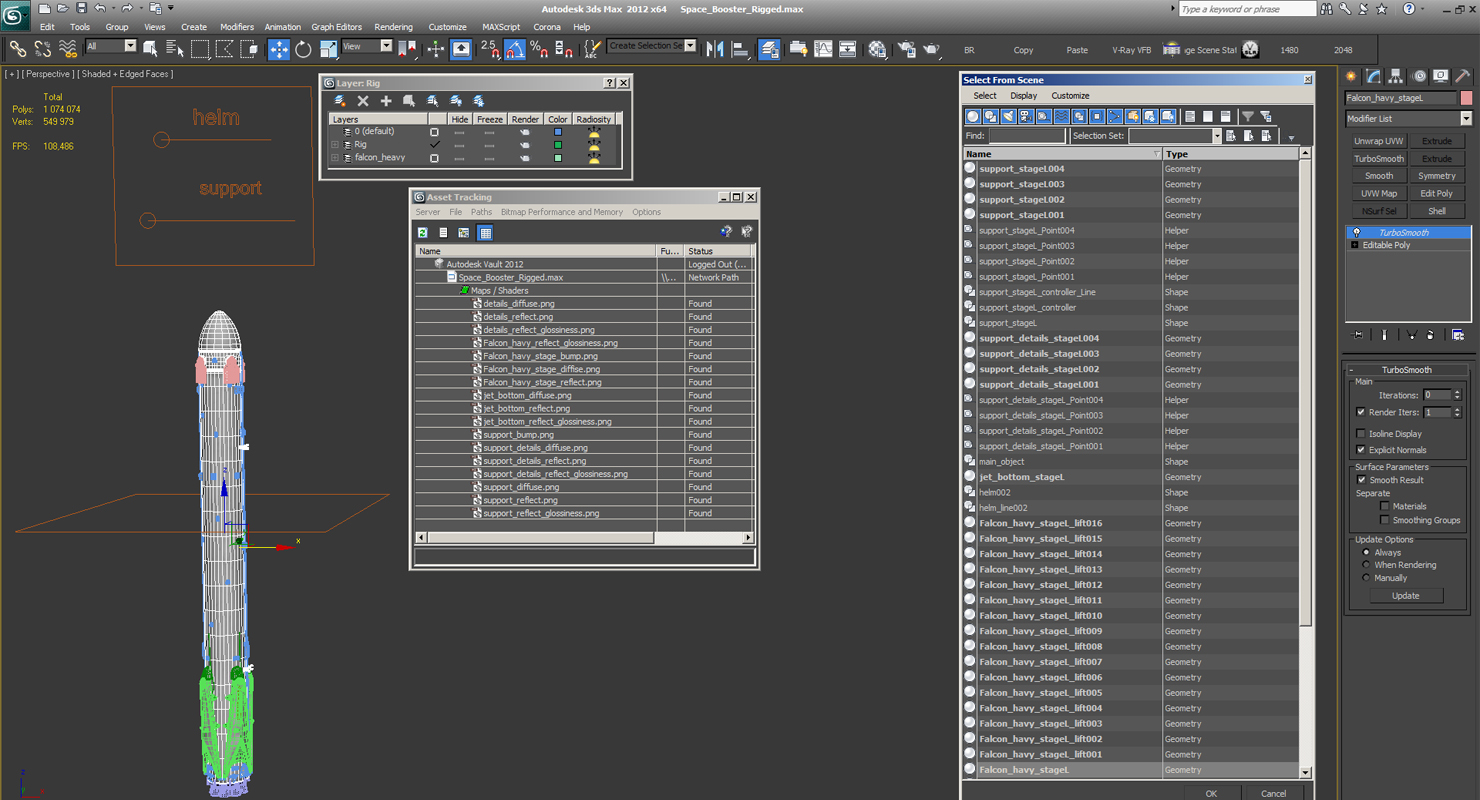This screenshot has height=800, width=1480.
Task: Select the Select and Rotate tool
Action: pyautogui.click(x=303, y=49)
